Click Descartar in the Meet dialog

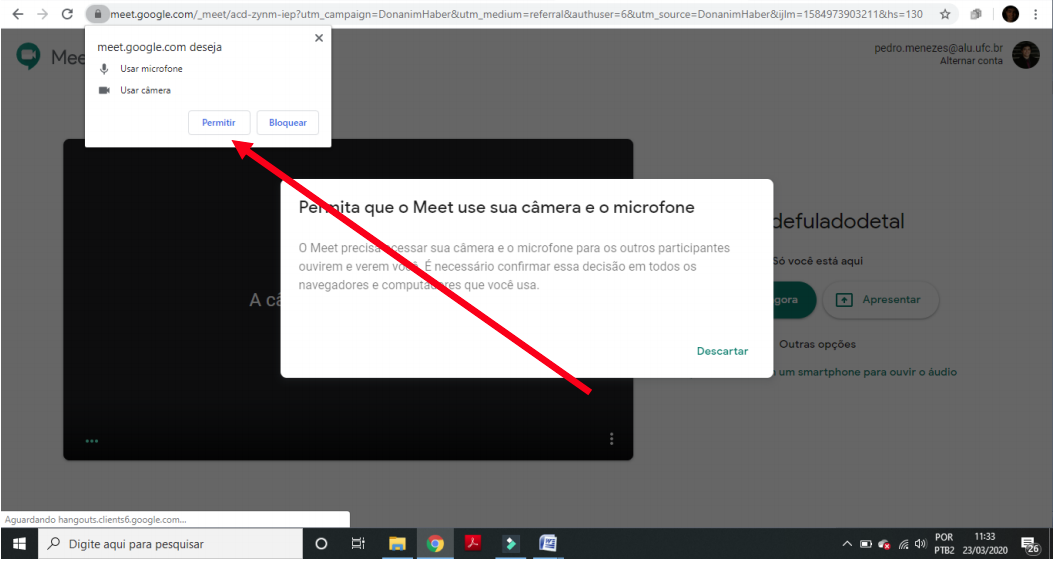722,351
